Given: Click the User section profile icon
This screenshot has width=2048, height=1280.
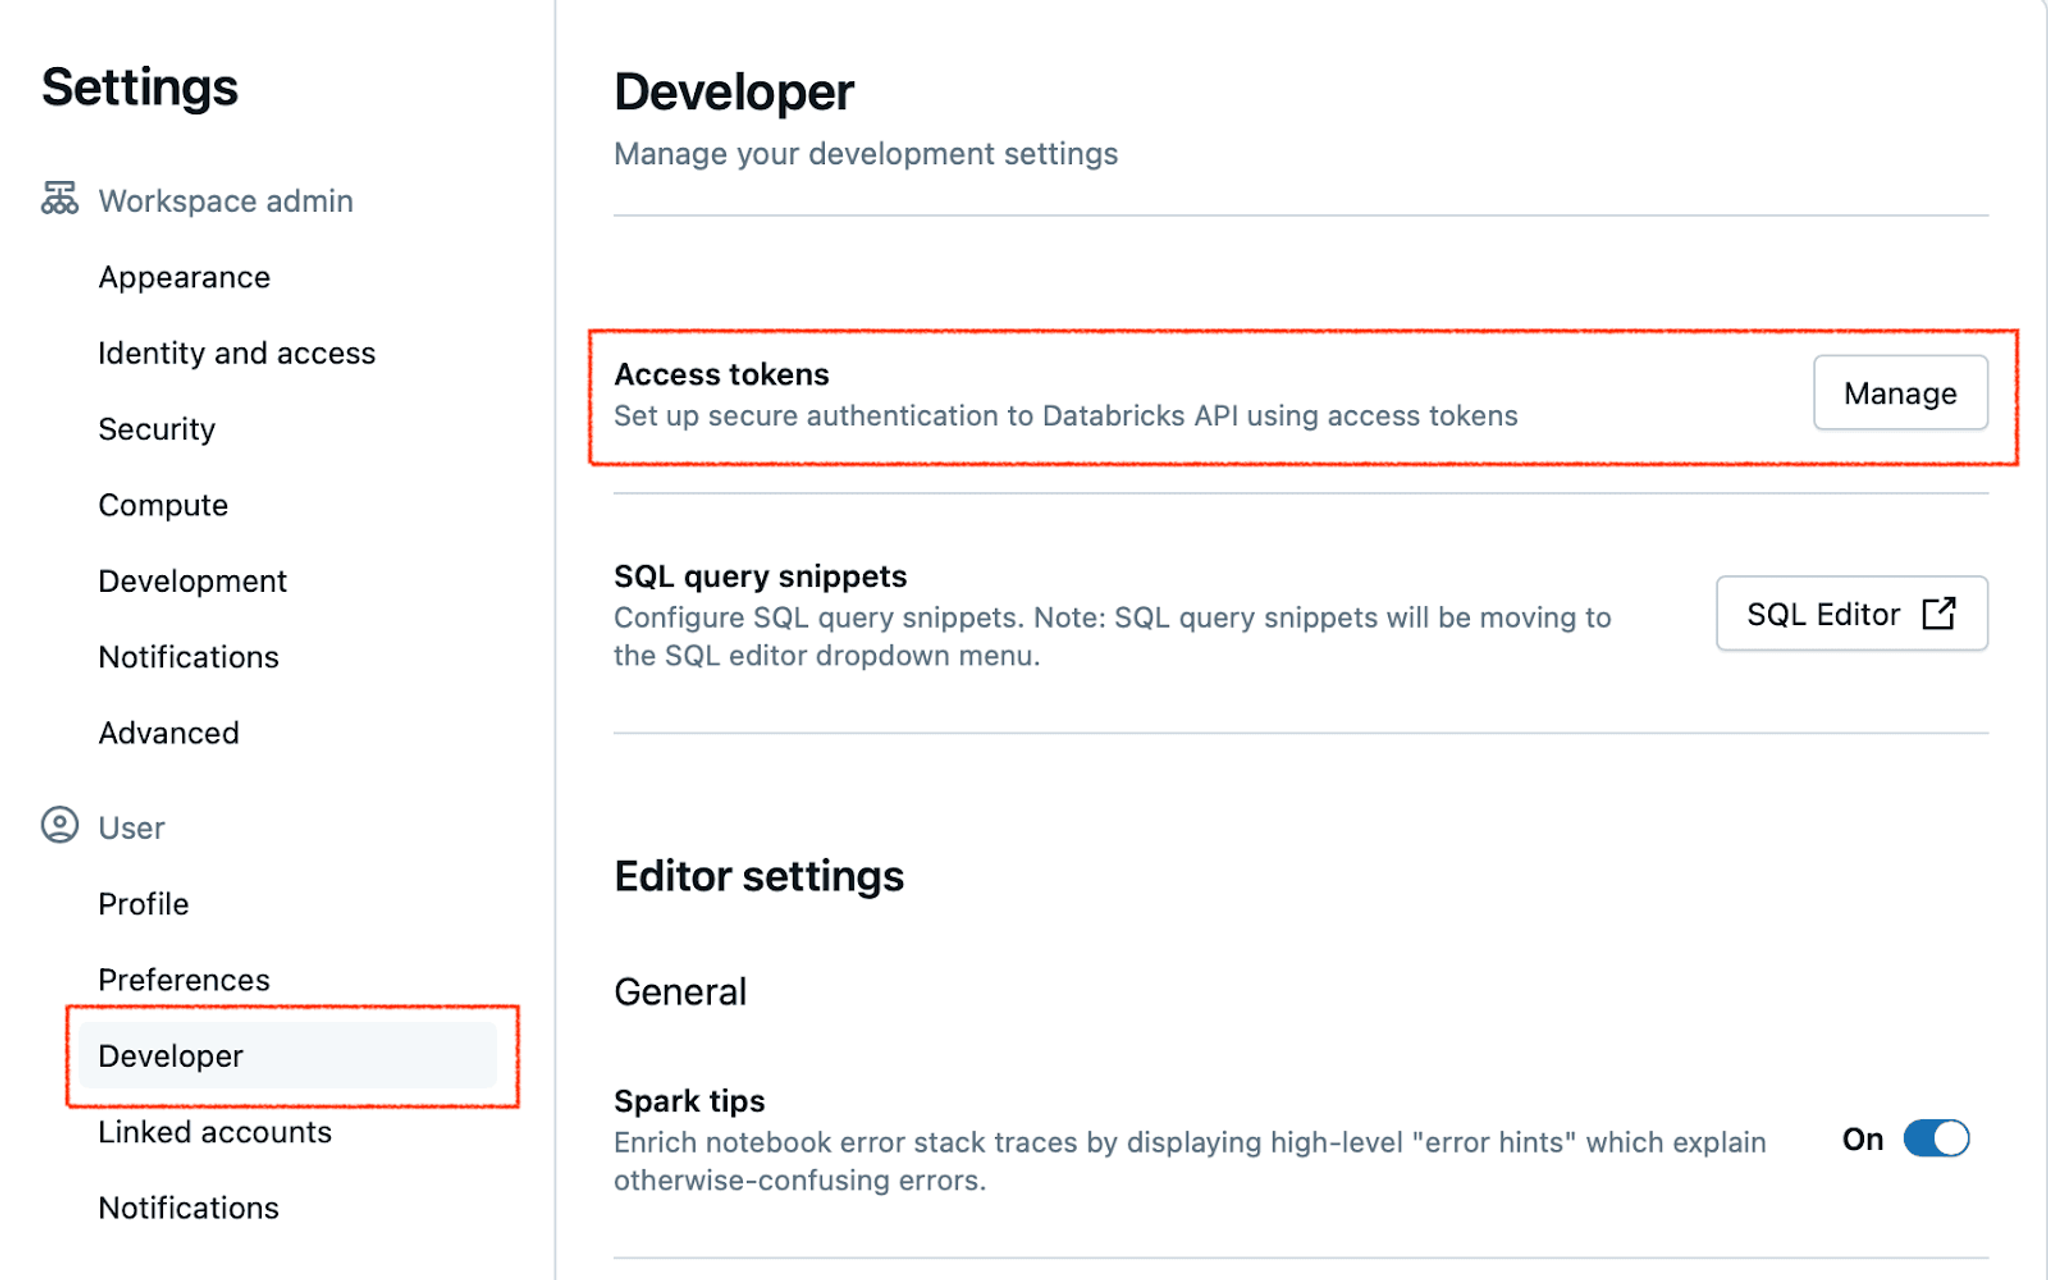Looking at the screenshot, I should click(x=60, y=826).
